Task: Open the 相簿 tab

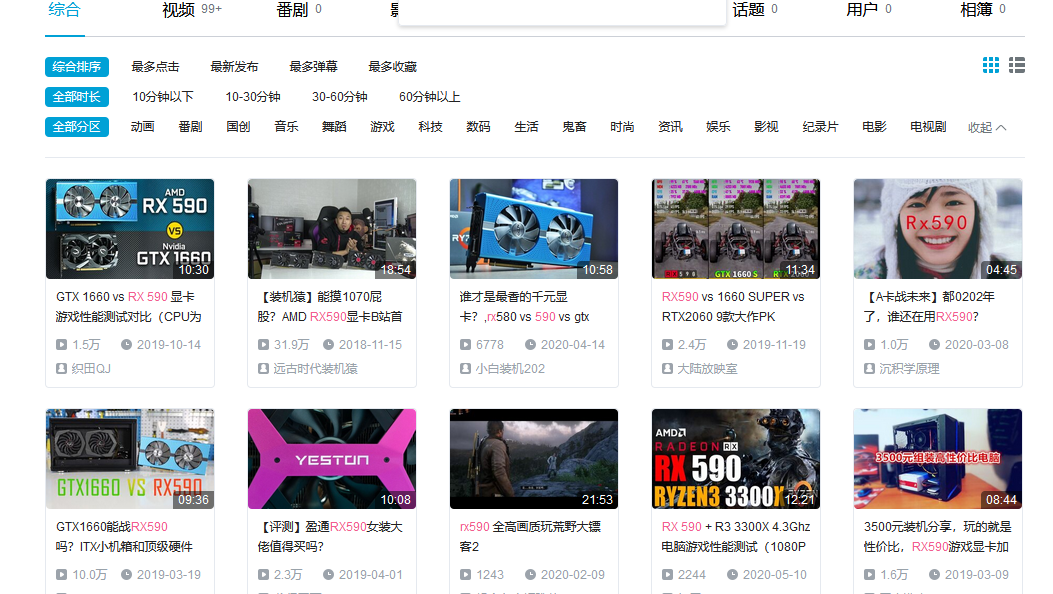Action: click(x=983, y=9)
